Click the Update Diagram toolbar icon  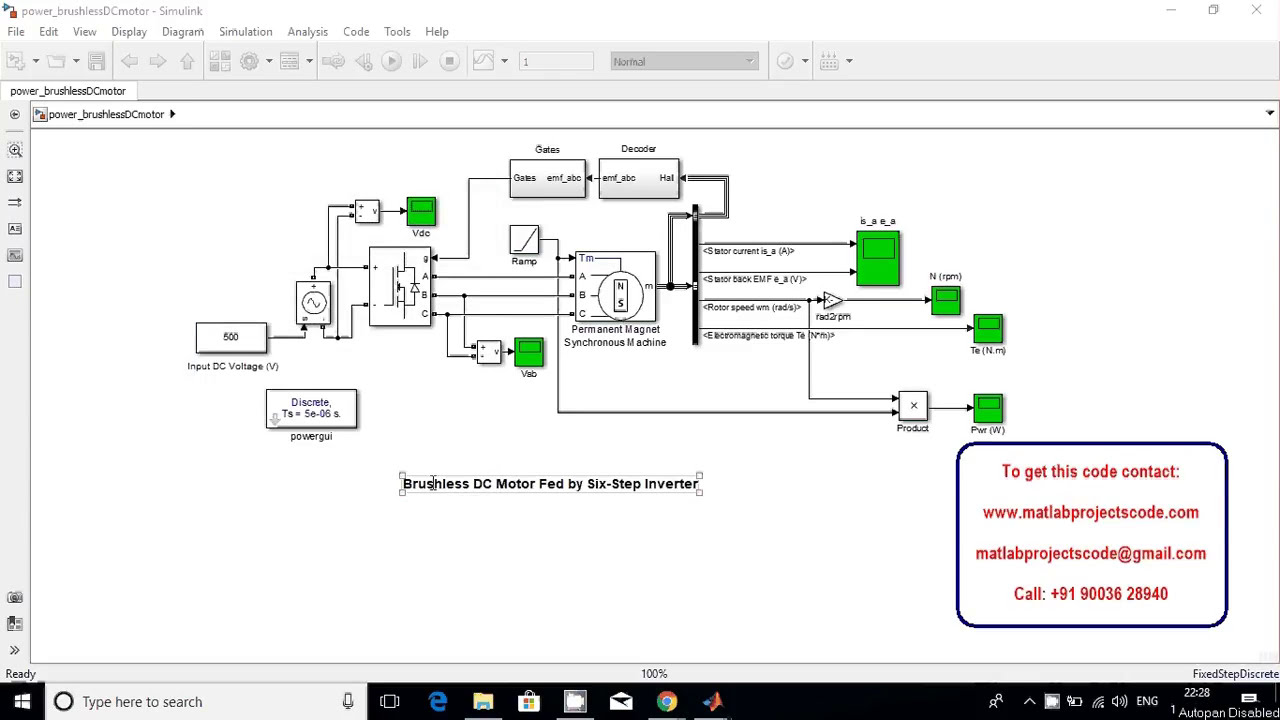[x=334, y=62]
